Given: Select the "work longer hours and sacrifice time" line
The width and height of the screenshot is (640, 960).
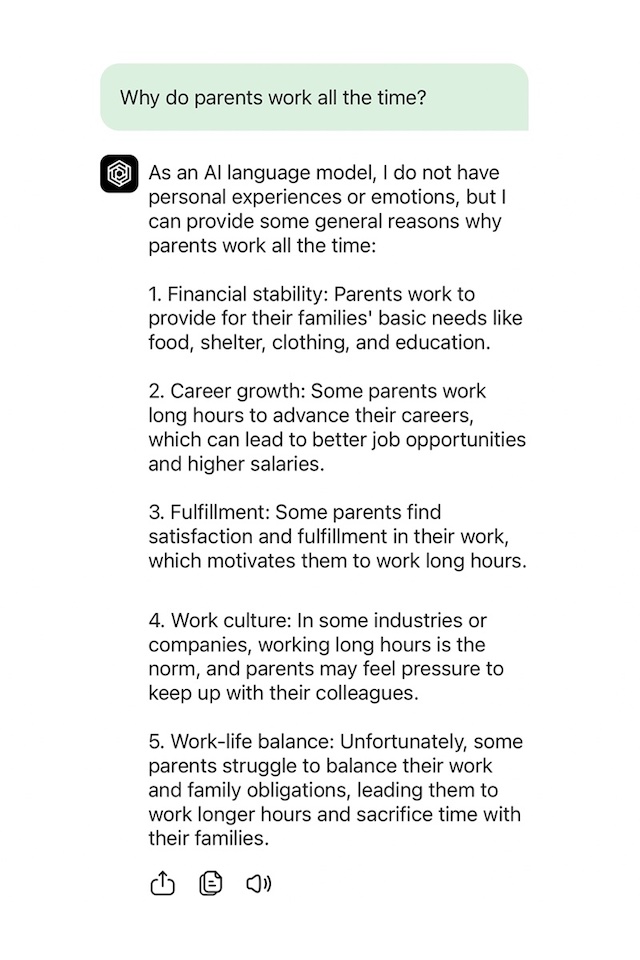Looking at the screenshot, I should click(x=334, y=814).
